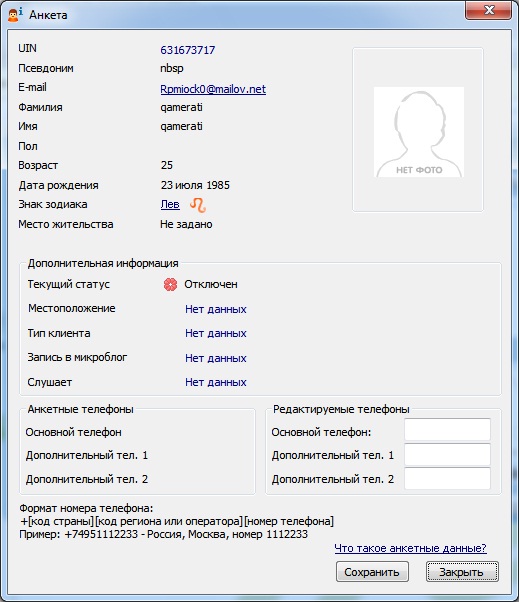Click Дополнительный тел. 2 under Анкетные телефоны
519x602 pixels.
click(87, 479)
